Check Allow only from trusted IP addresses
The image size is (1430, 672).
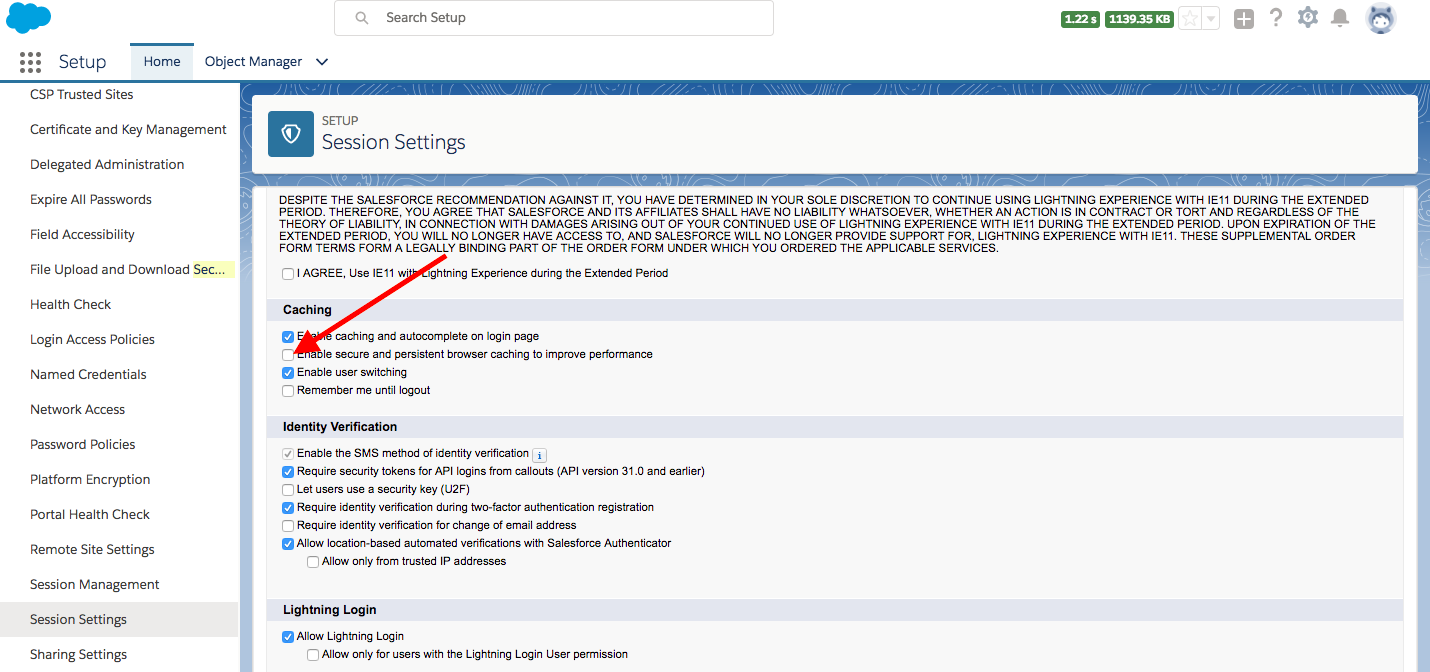coord(313,562)
